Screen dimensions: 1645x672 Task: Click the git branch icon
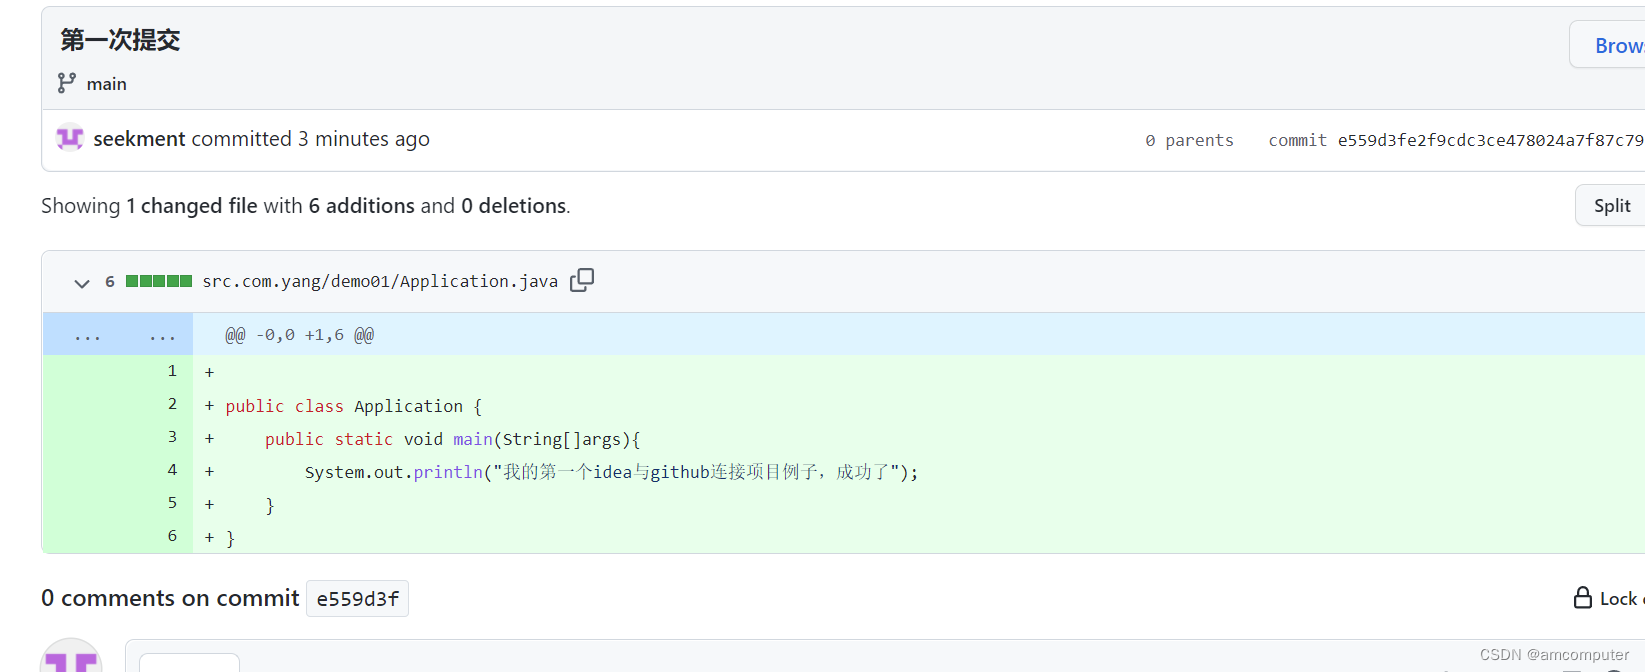pyautogui.click(x=67, y=83)
